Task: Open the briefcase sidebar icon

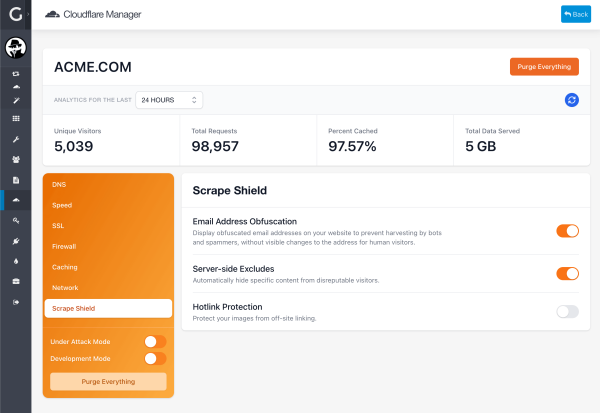Action: [x=16, y=281]
